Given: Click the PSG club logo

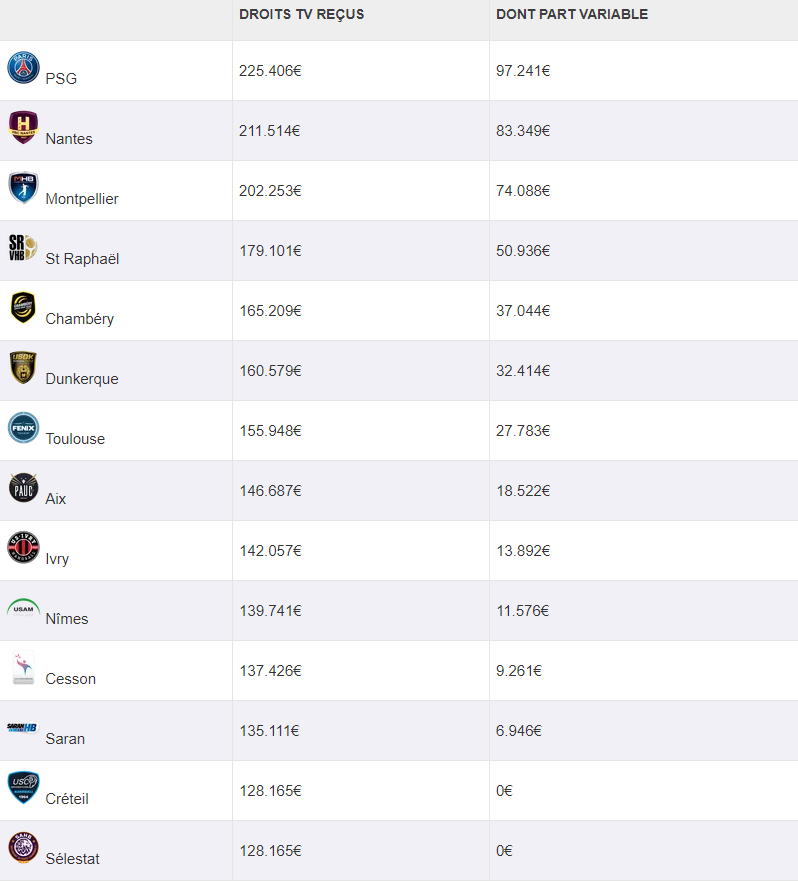Looking at the screenshot, I should click(x=23, y=68).
